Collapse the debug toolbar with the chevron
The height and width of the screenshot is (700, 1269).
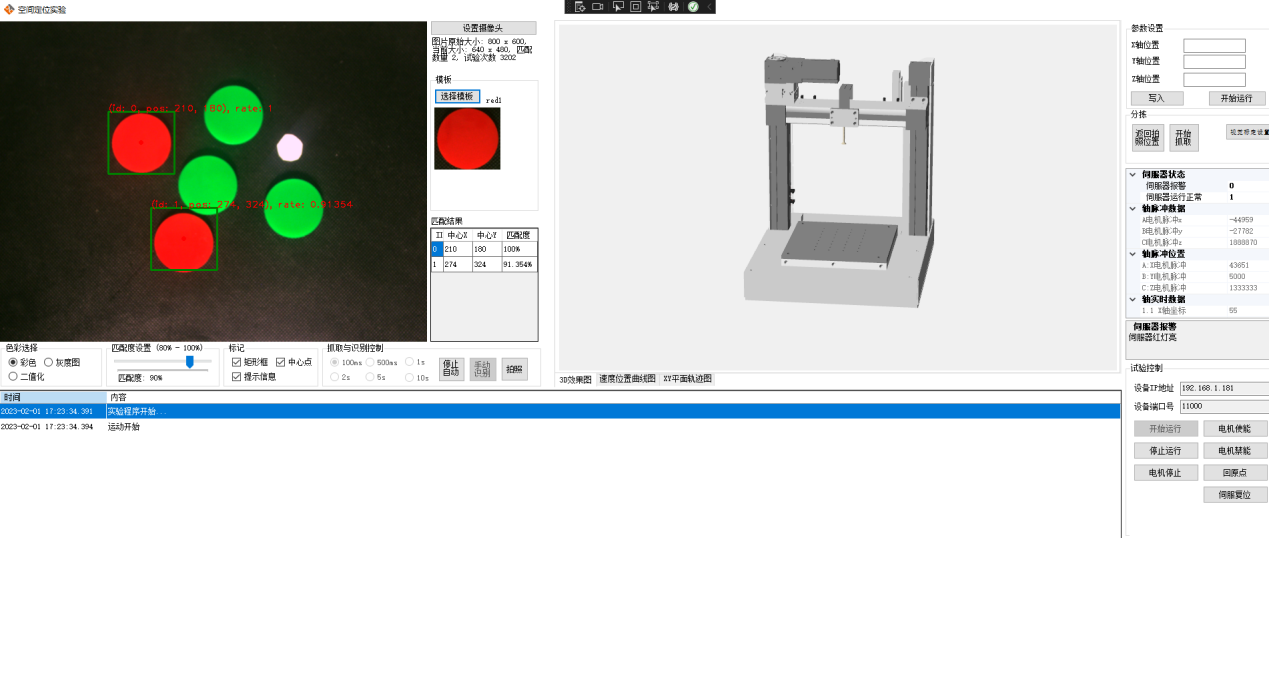point(709,7)
